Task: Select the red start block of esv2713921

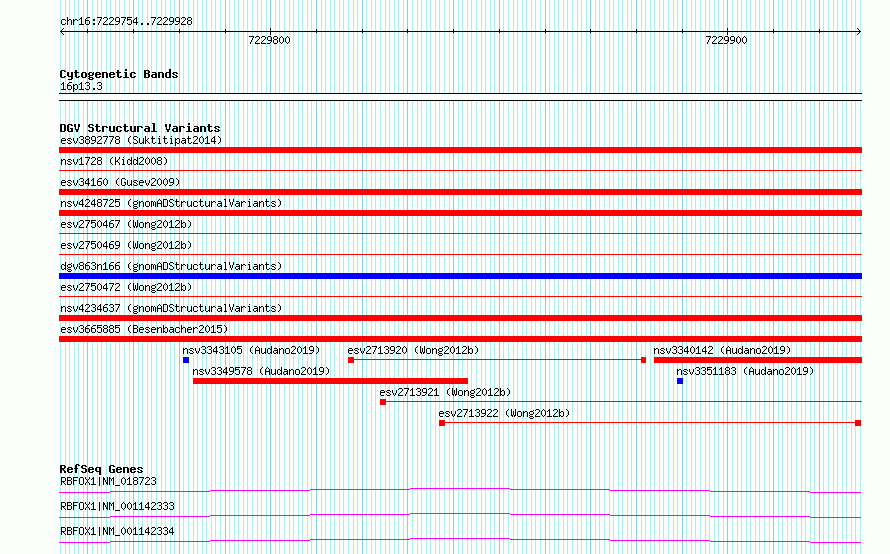Action: (x=383, y=402)
